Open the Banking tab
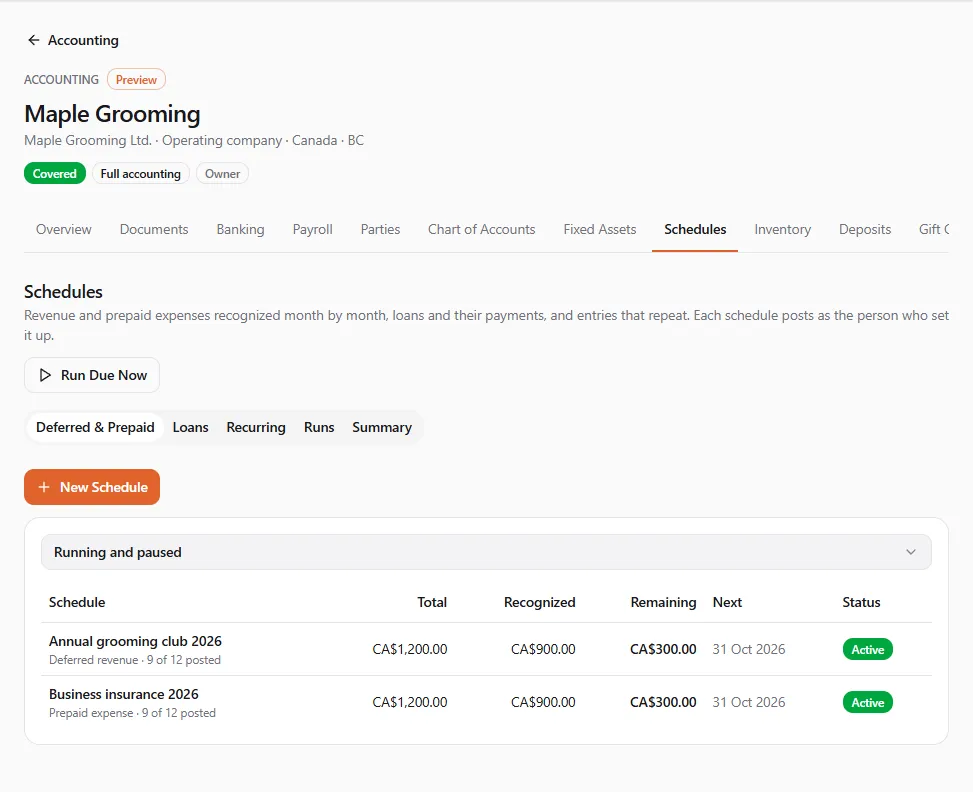973x792 pixels. pyautogui.click(x=240, y=230)
